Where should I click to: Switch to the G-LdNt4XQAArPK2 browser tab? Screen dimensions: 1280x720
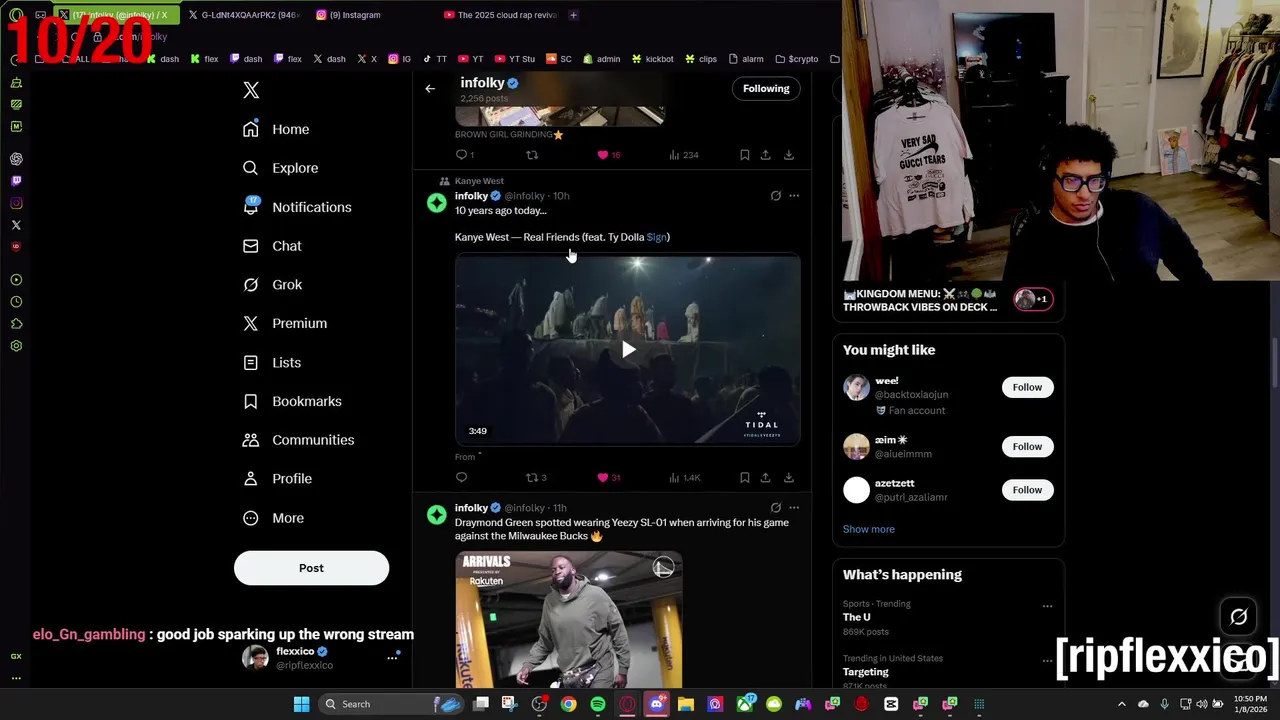[243, 15]
